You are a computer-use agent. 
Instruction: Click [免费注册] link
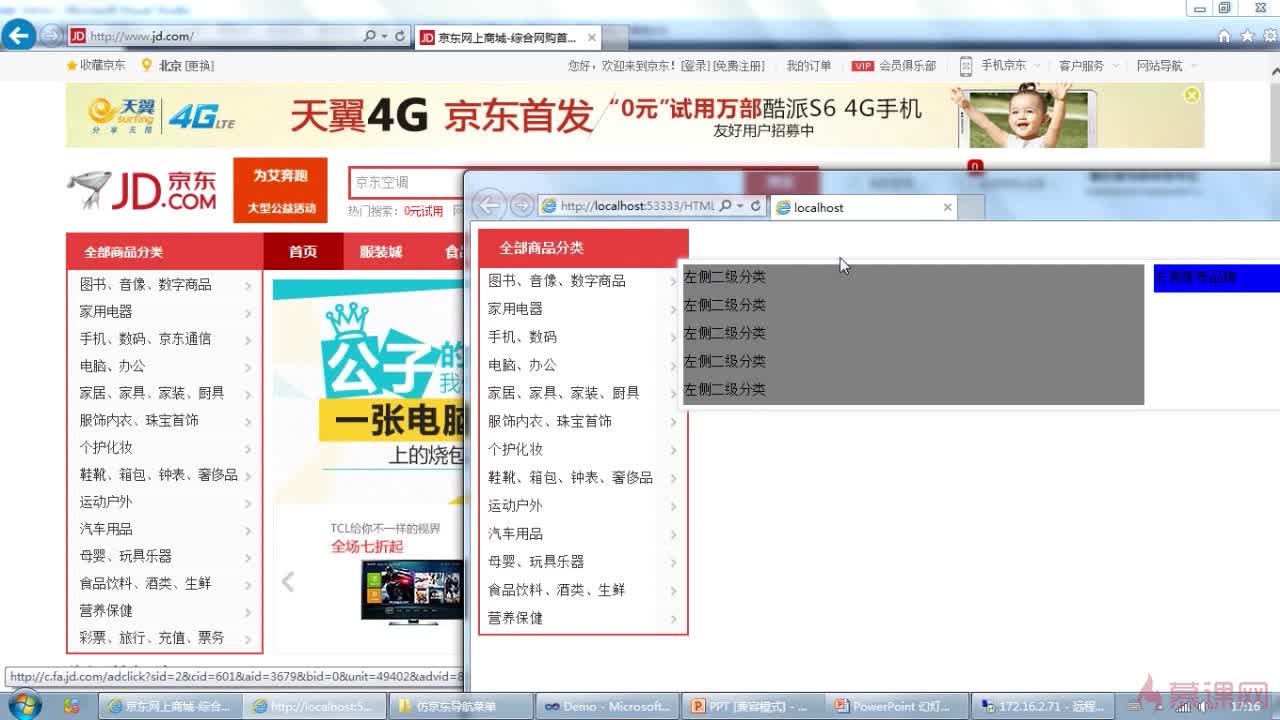pyautogui.click(x=739, y=66)
